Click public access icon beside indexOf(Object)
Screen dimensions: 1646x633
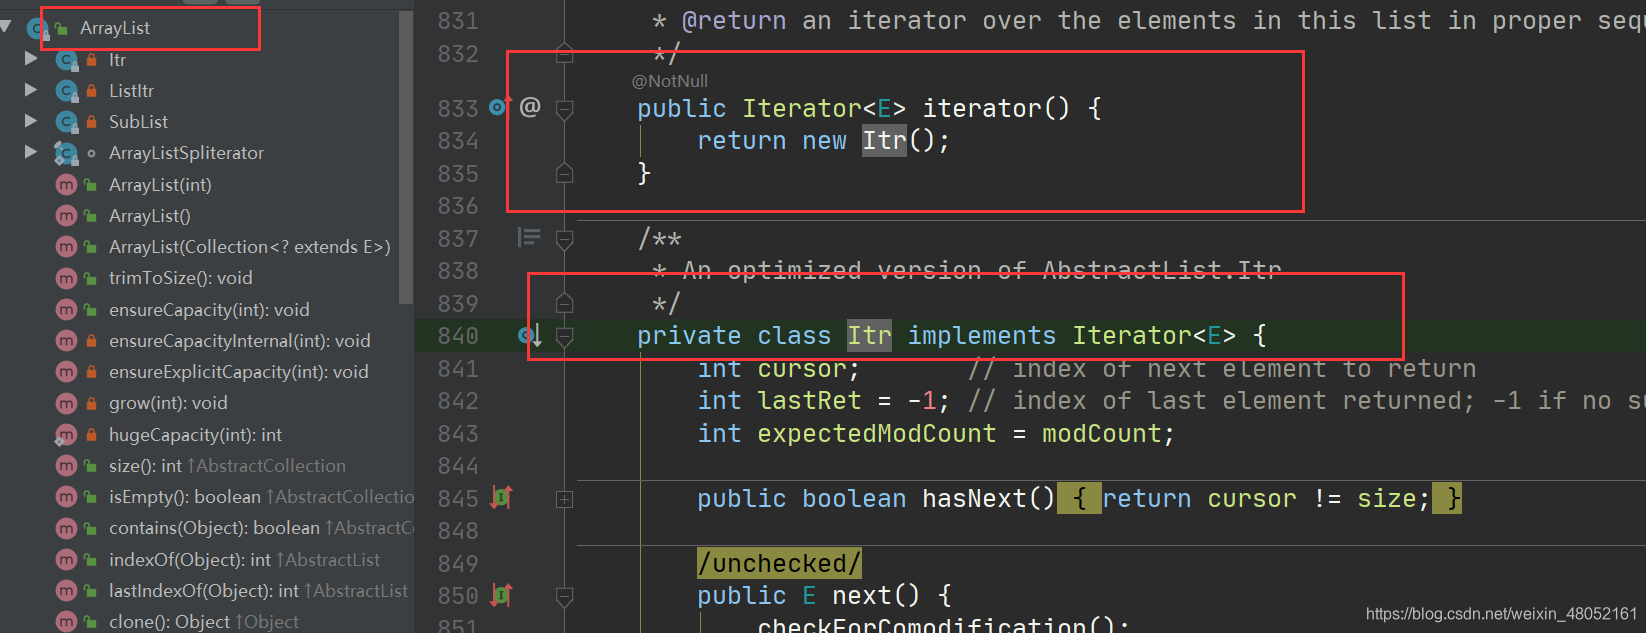click(91, 560)
